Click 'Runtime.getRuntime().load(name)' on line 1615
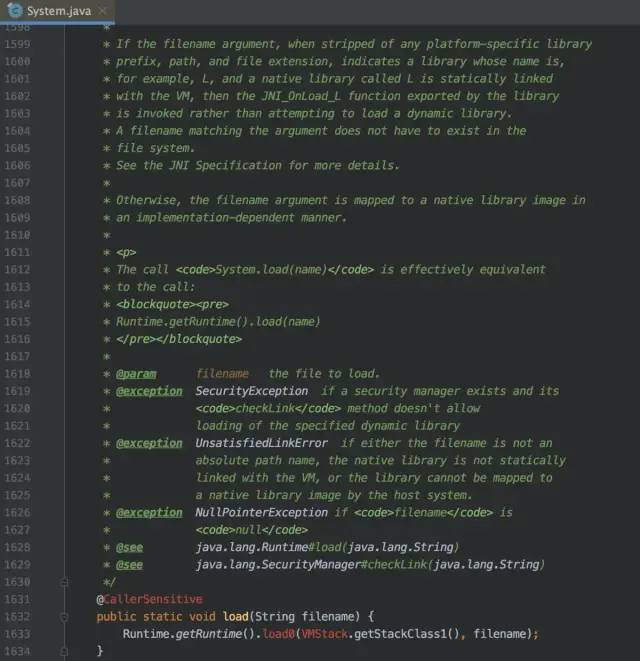The width and height of the screenshot is (640, 661). 218,322
